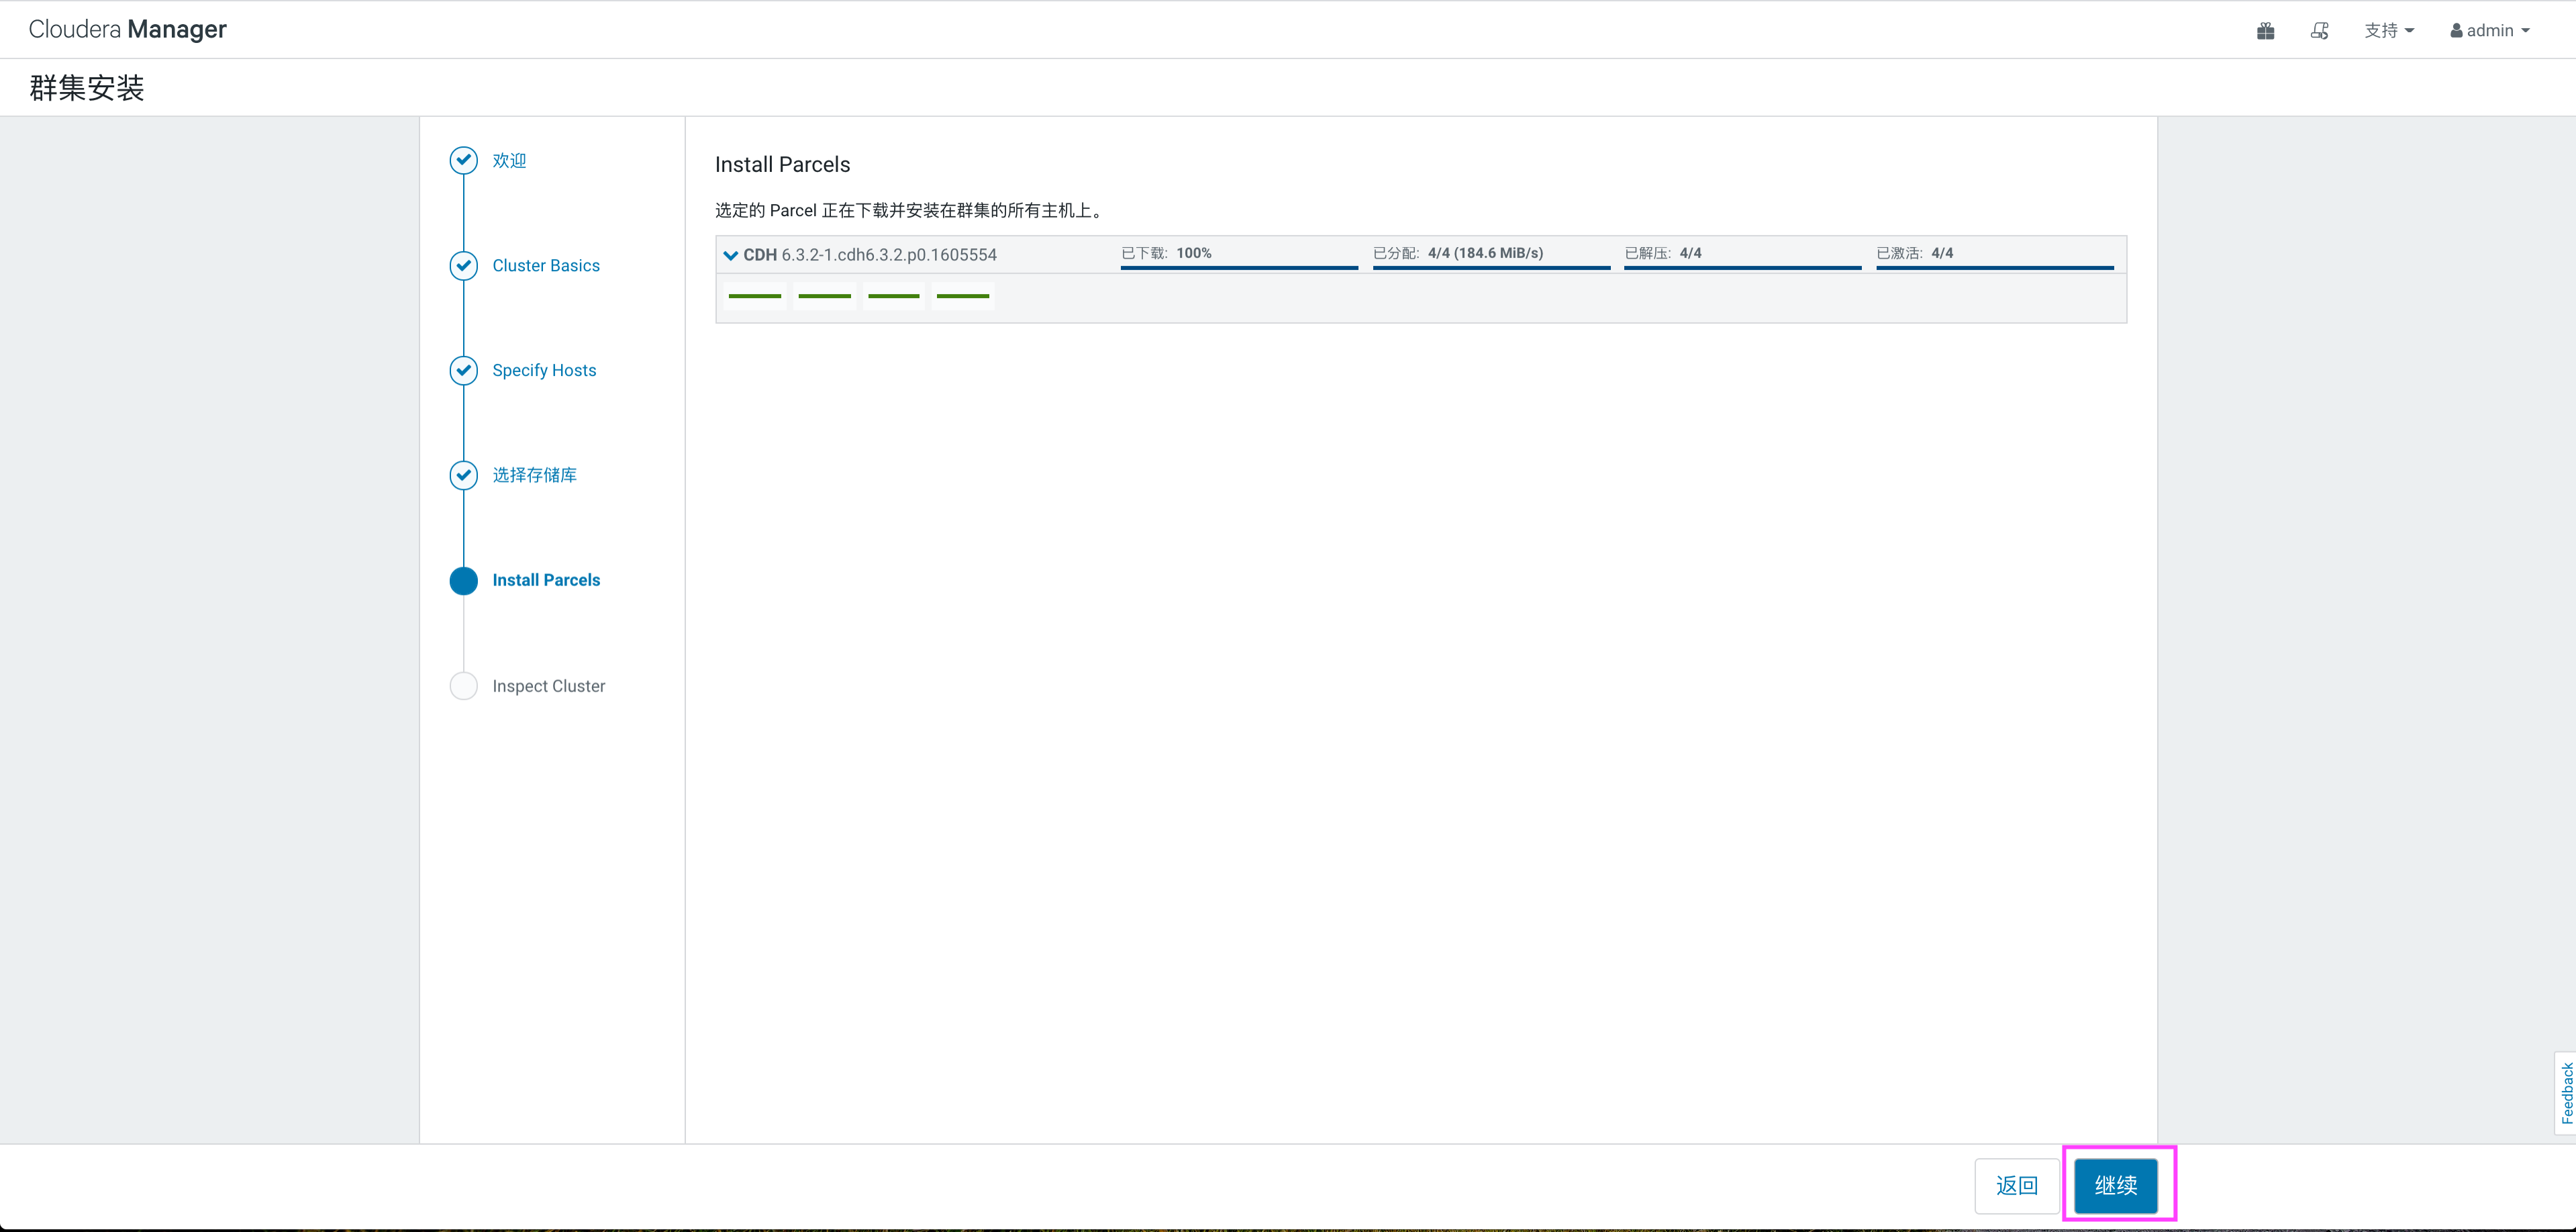Screen dimensions: 2576x1232
Task: Click the filled Install Parcels step circle
Action: 463,581
